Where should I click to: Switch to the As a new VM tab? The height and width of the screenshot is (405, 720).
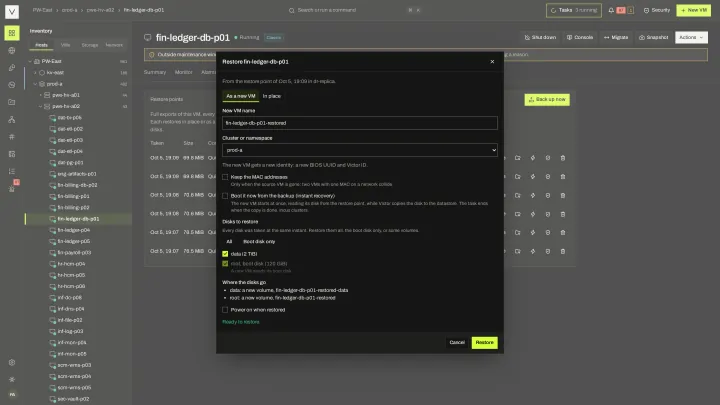(241, 96)
